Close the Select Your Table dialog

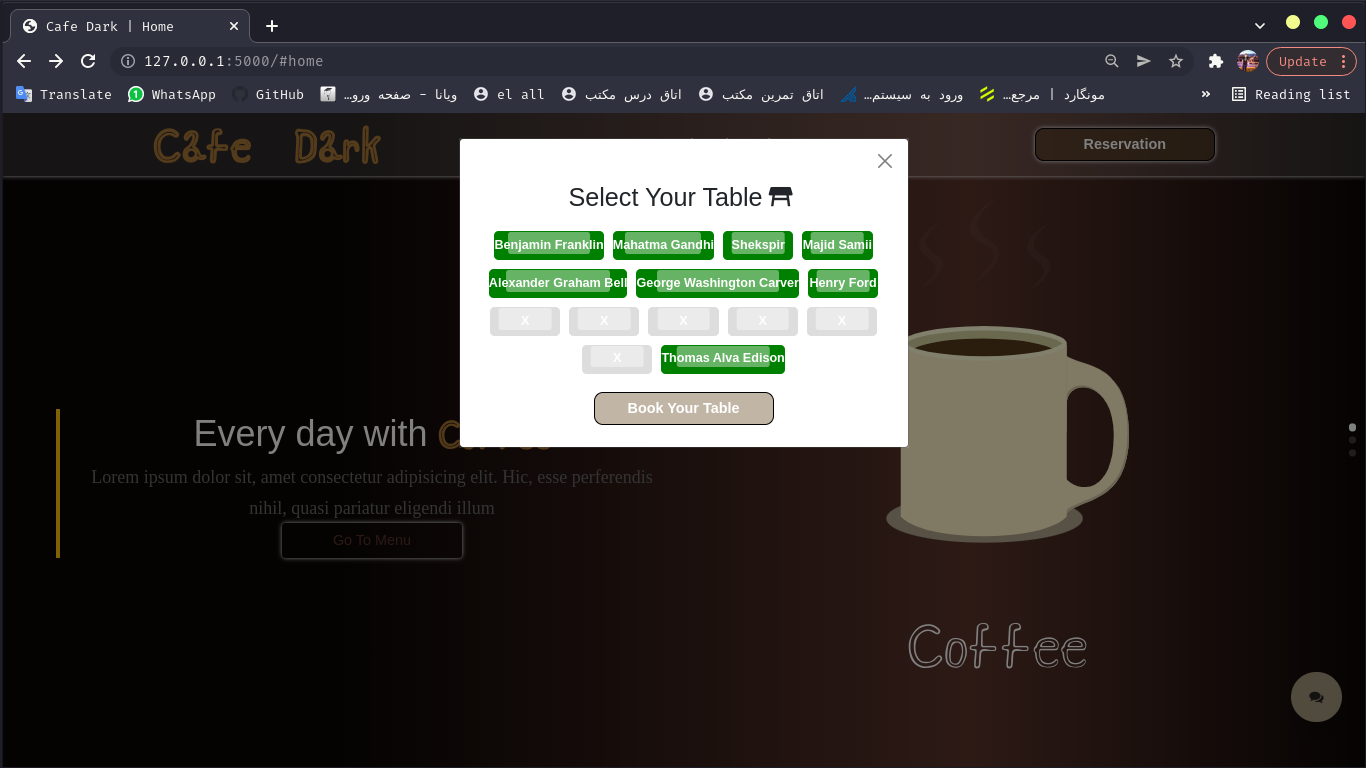click(x=884, y=161)
